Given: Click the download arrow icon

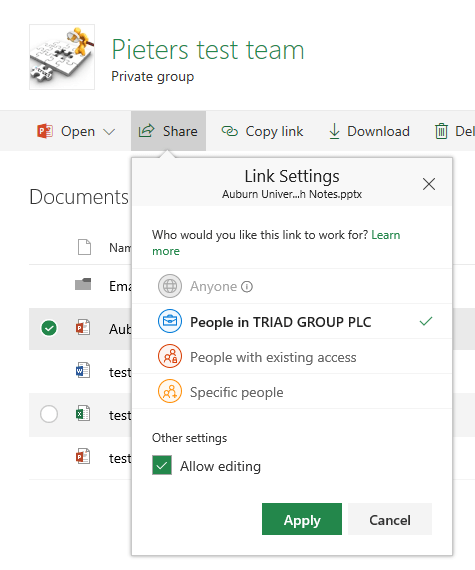Looking at the screenshot, I should pos(334,131).
